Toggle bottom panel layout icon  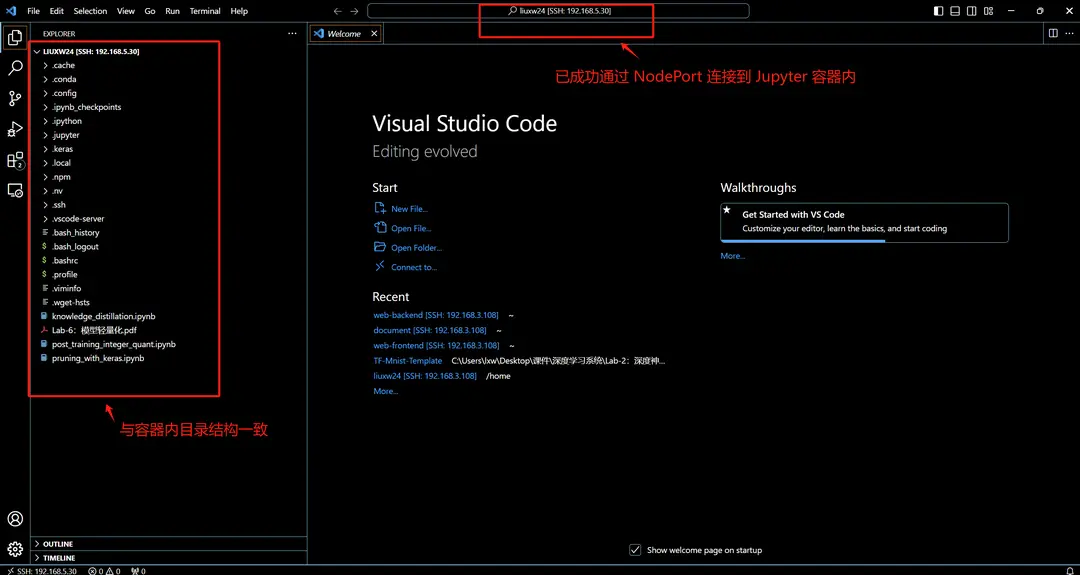tap(955, 11)
